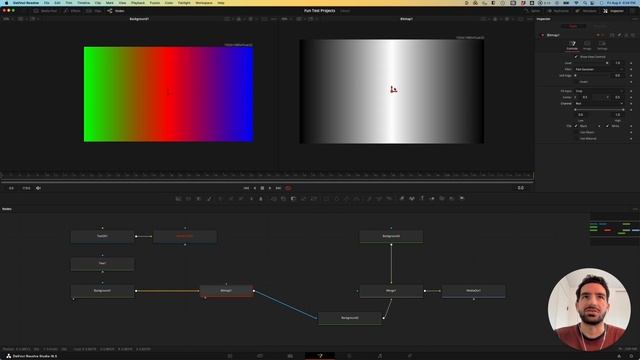
Task: Add a Blur node from the toolbar
Action: pos(261,198)
